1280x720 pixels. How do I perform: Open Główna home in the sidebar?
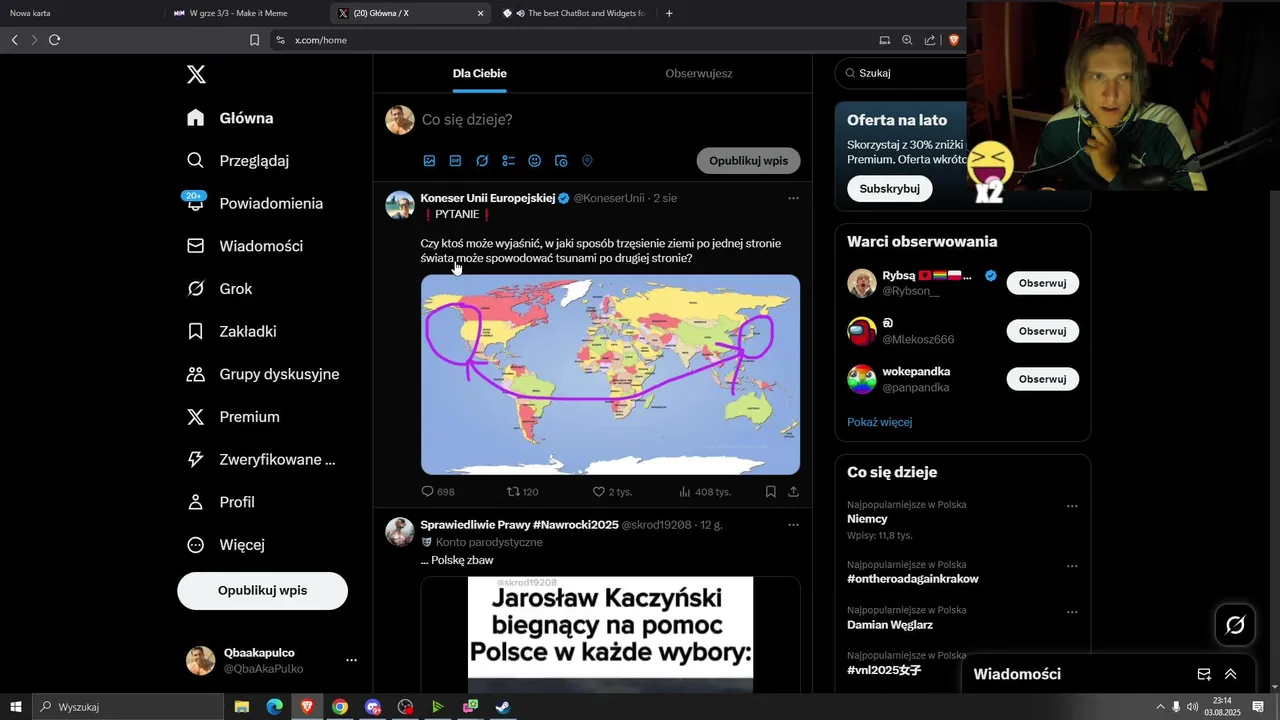click(230, 118)
